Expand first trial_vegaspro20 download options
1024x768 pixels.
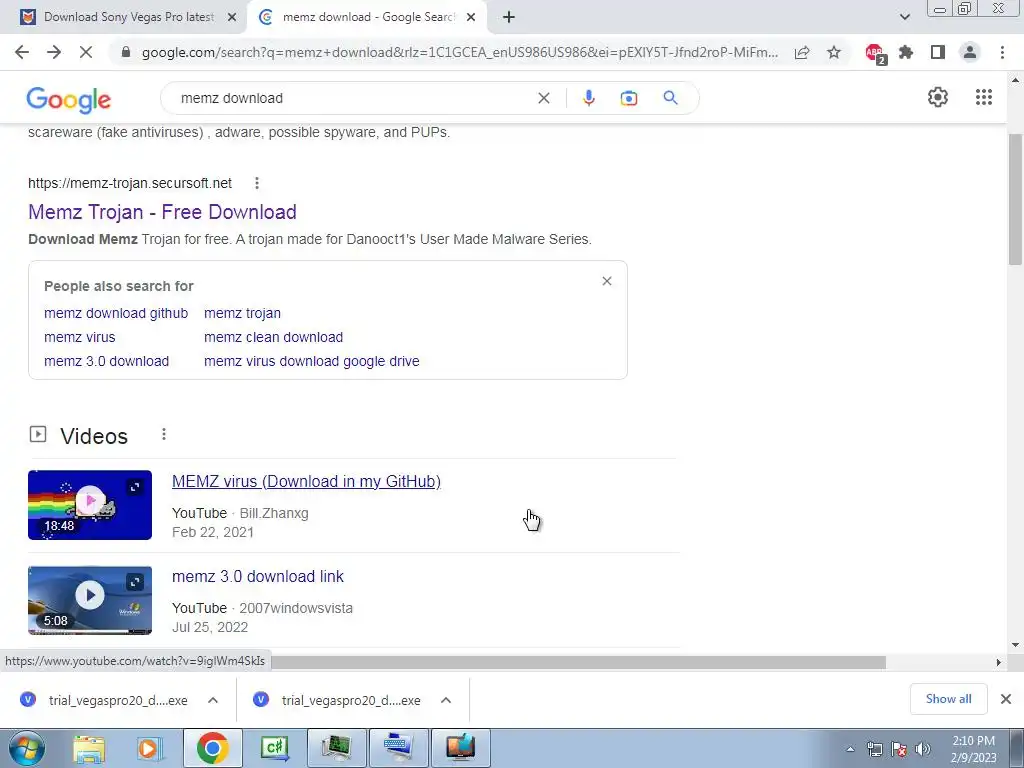click(213, 700)
